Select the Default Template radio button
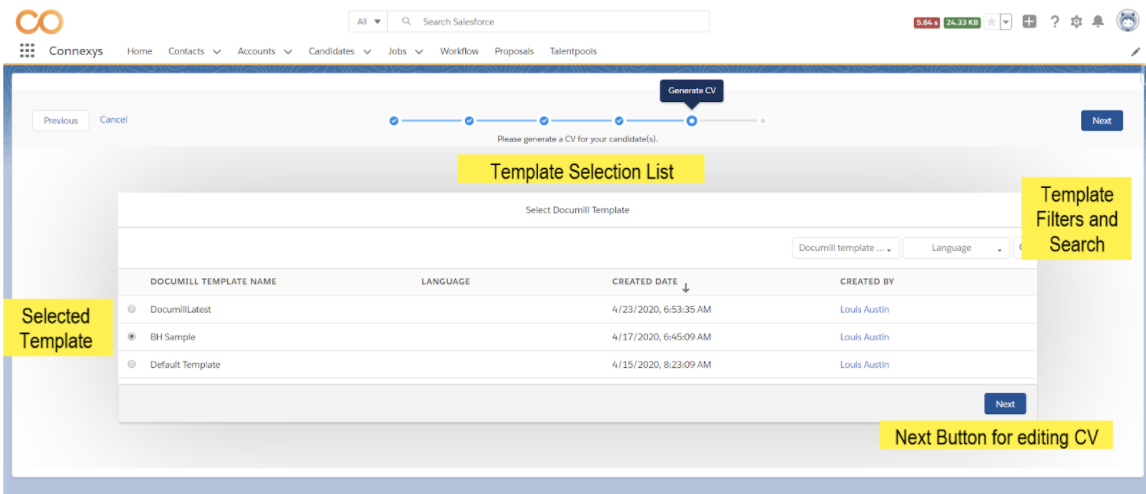This screenshot has height=494, width=1146. tap(132, 364)
